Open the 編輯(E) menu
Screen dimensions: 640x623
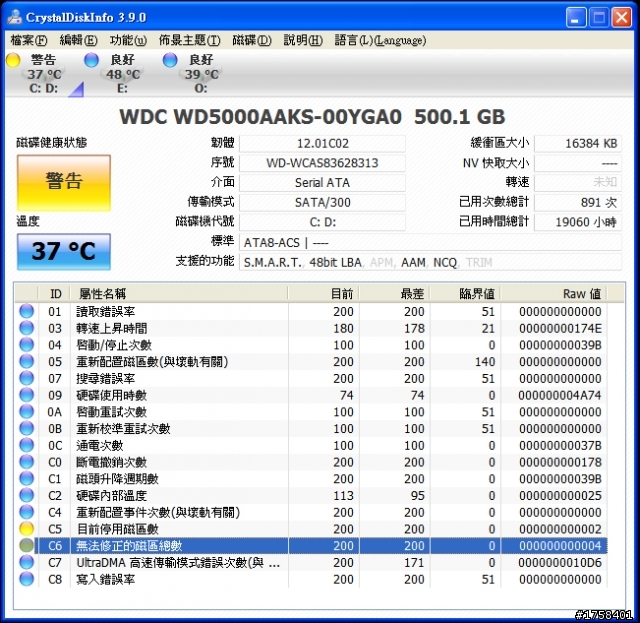pos(78,40)
